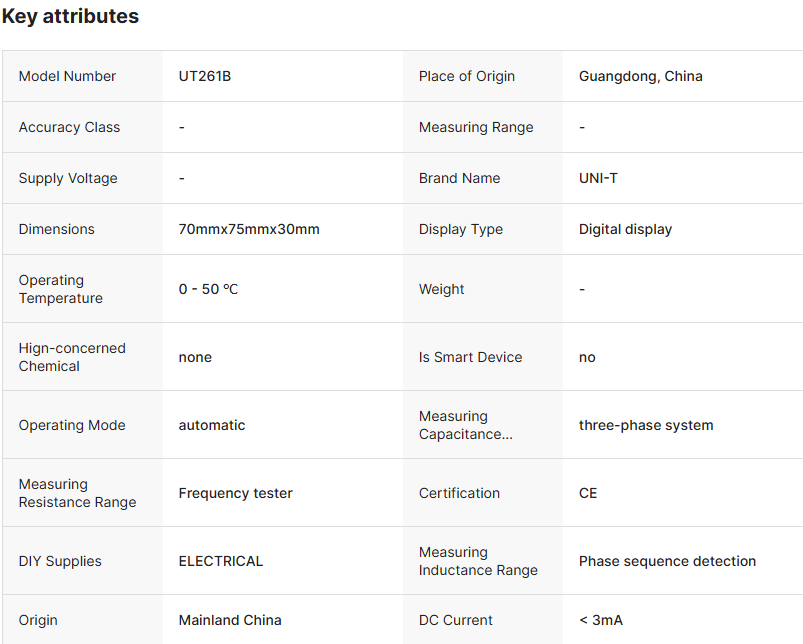Click the 70mmx75mmx30mm dimensions value
This screenshot has width=803, height=644.
point(249,229)
